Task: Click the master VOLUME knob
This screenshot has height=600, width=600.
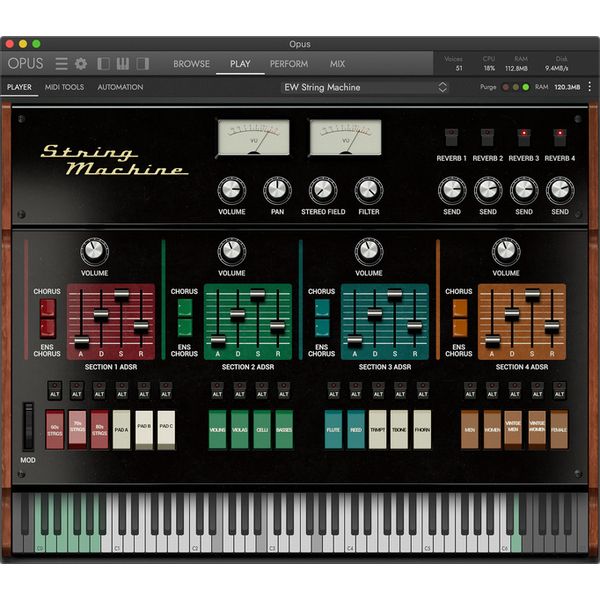Action: (x=232, y=190)
